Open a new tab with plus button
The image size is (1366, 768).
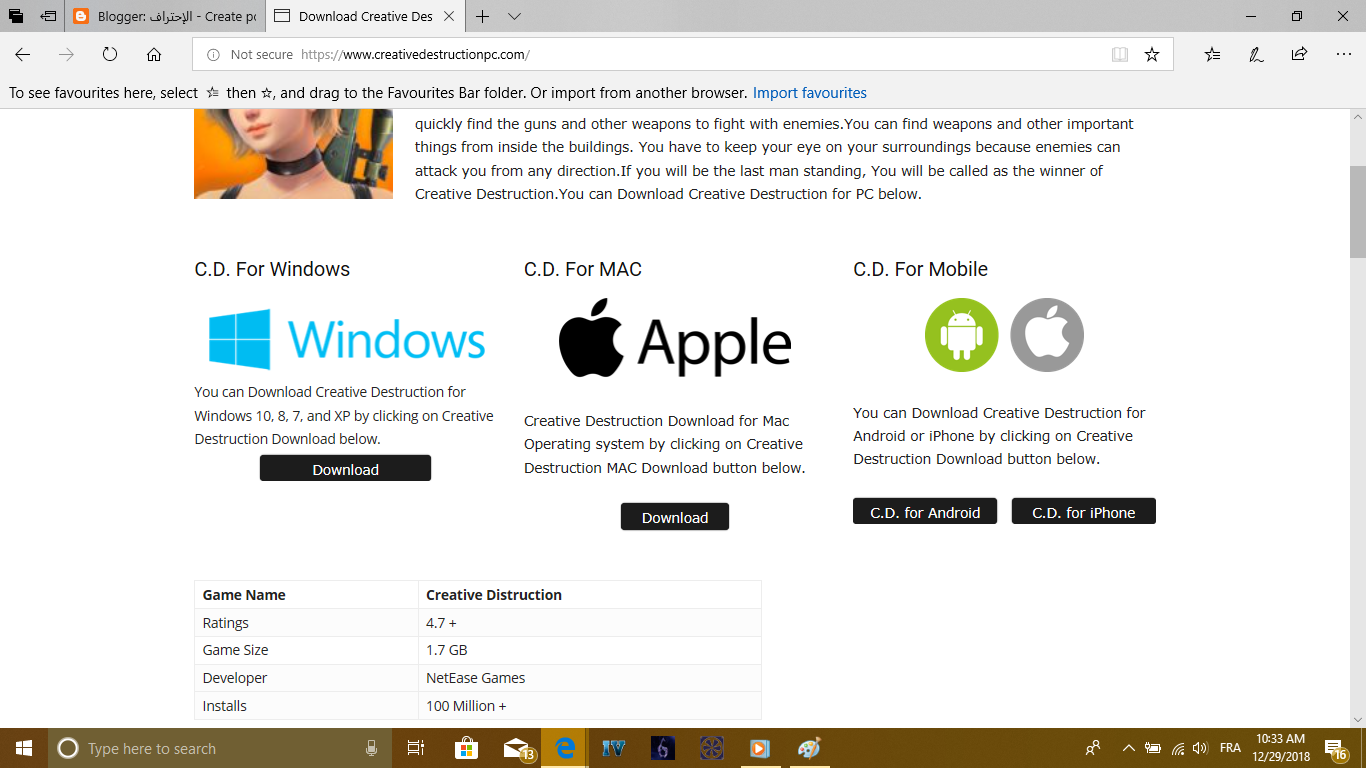click(x=483, y=16)
